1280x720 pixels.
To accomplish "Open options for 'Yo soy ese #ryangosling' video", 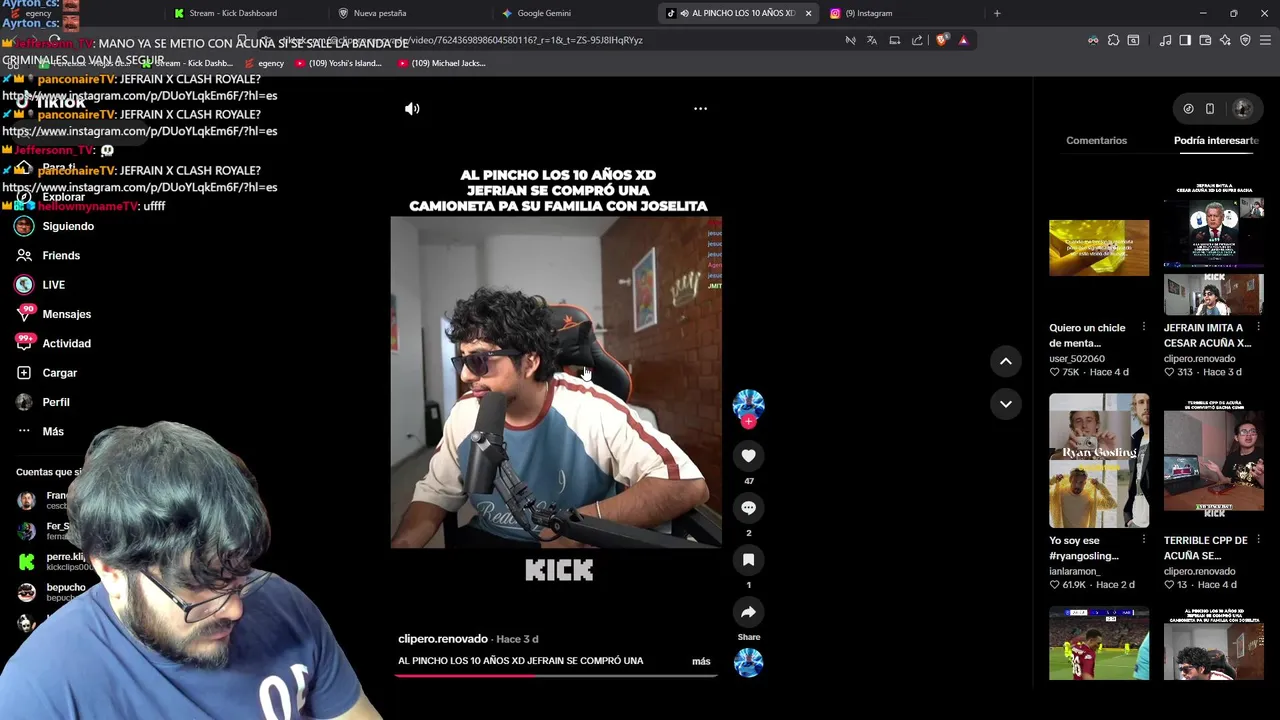I will (1144, 540).
